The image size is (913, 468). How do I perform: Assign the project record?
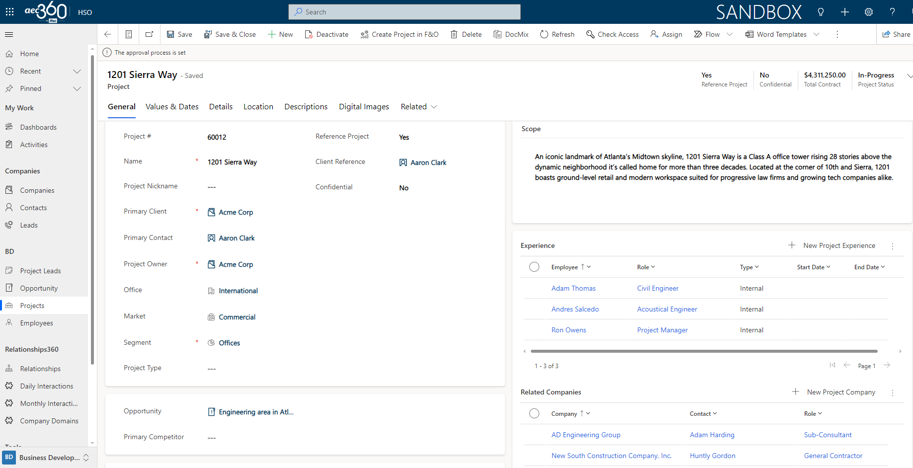pyautogui.click(x=666, y=34)
